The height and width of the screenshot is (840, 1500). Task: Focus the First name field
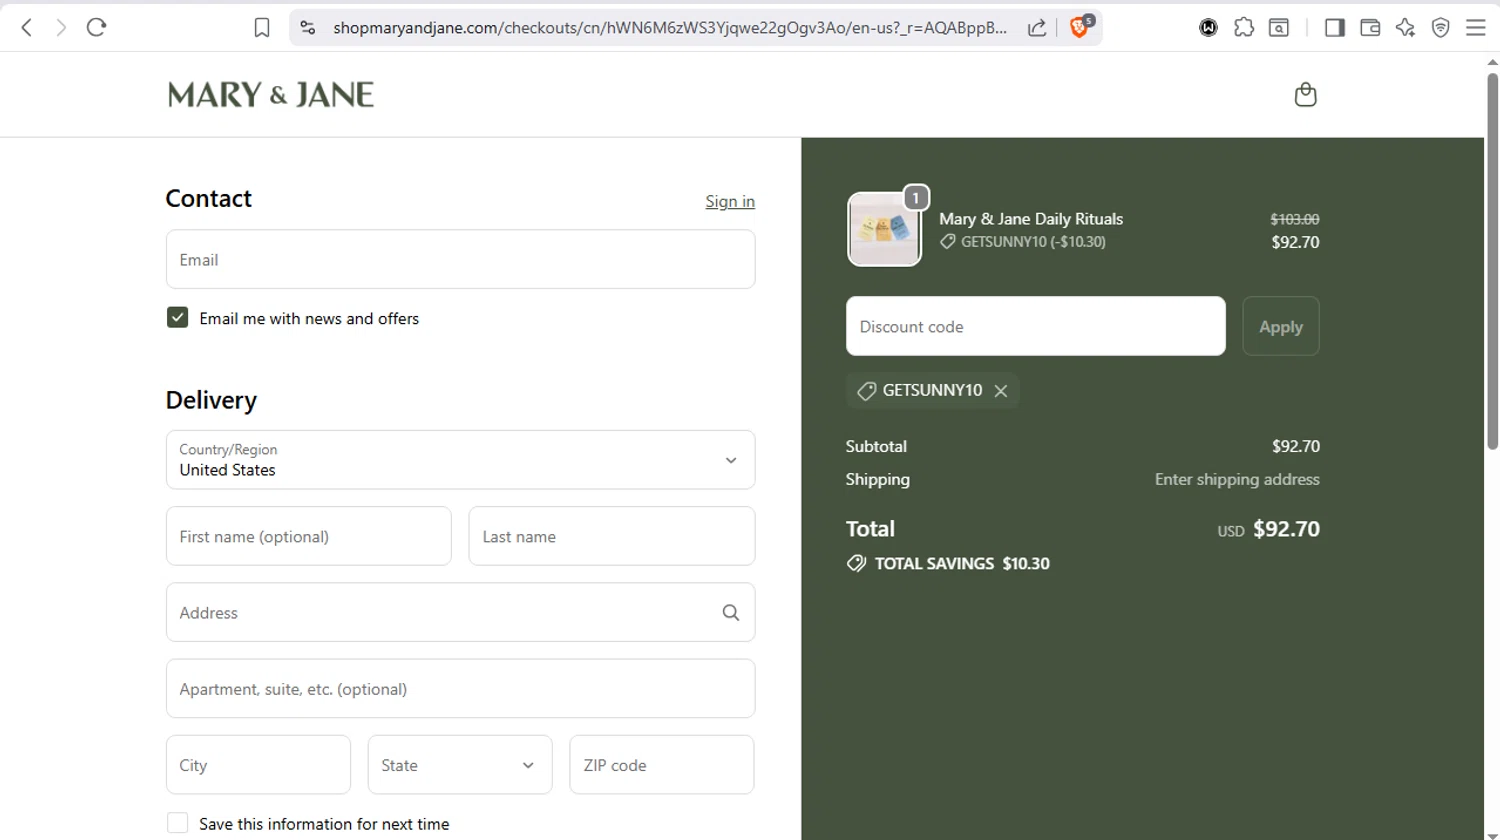coord(308,536)
